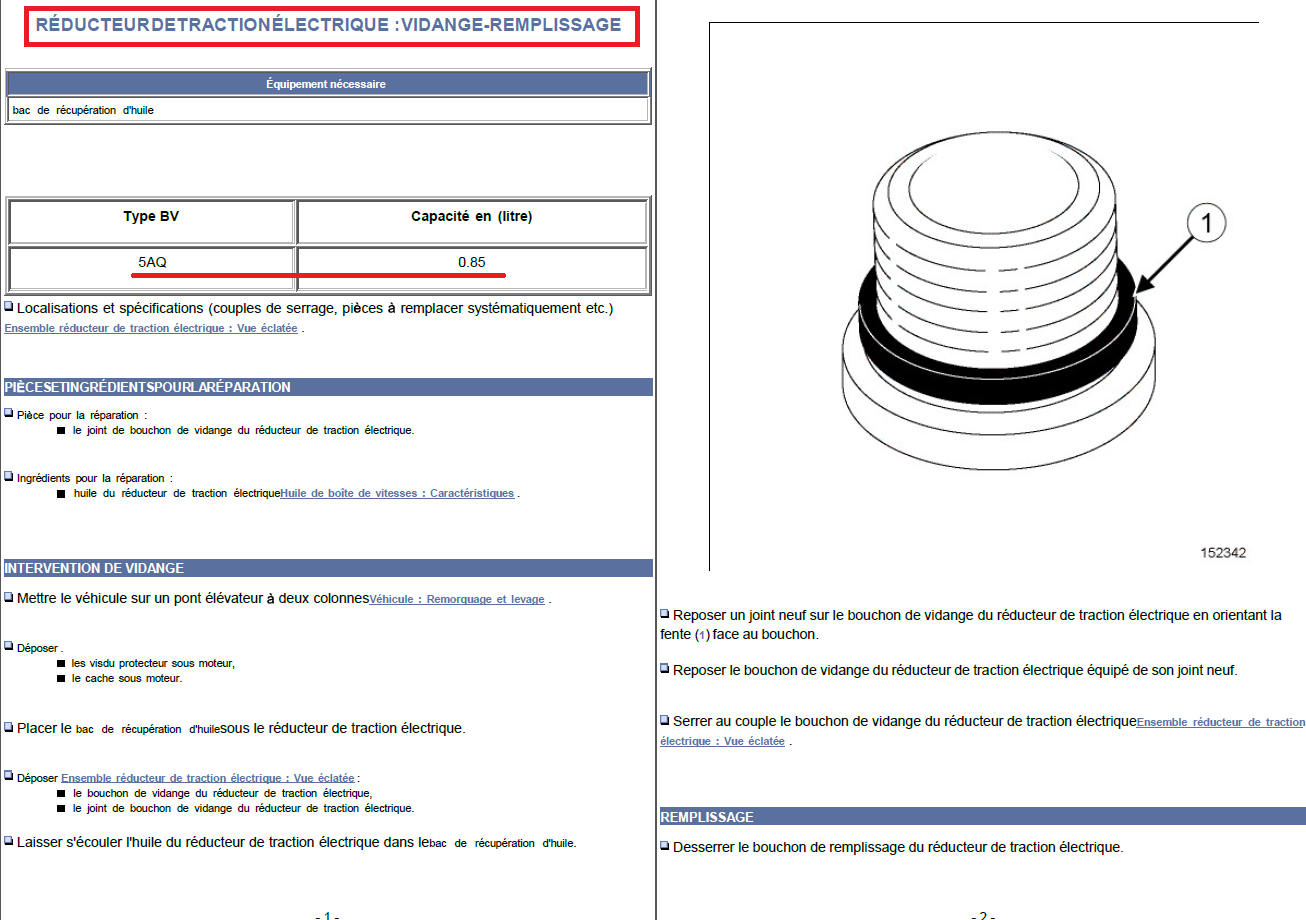Click bullet icon before "Reposer un joint neuf"

click(x=665, y=615)
